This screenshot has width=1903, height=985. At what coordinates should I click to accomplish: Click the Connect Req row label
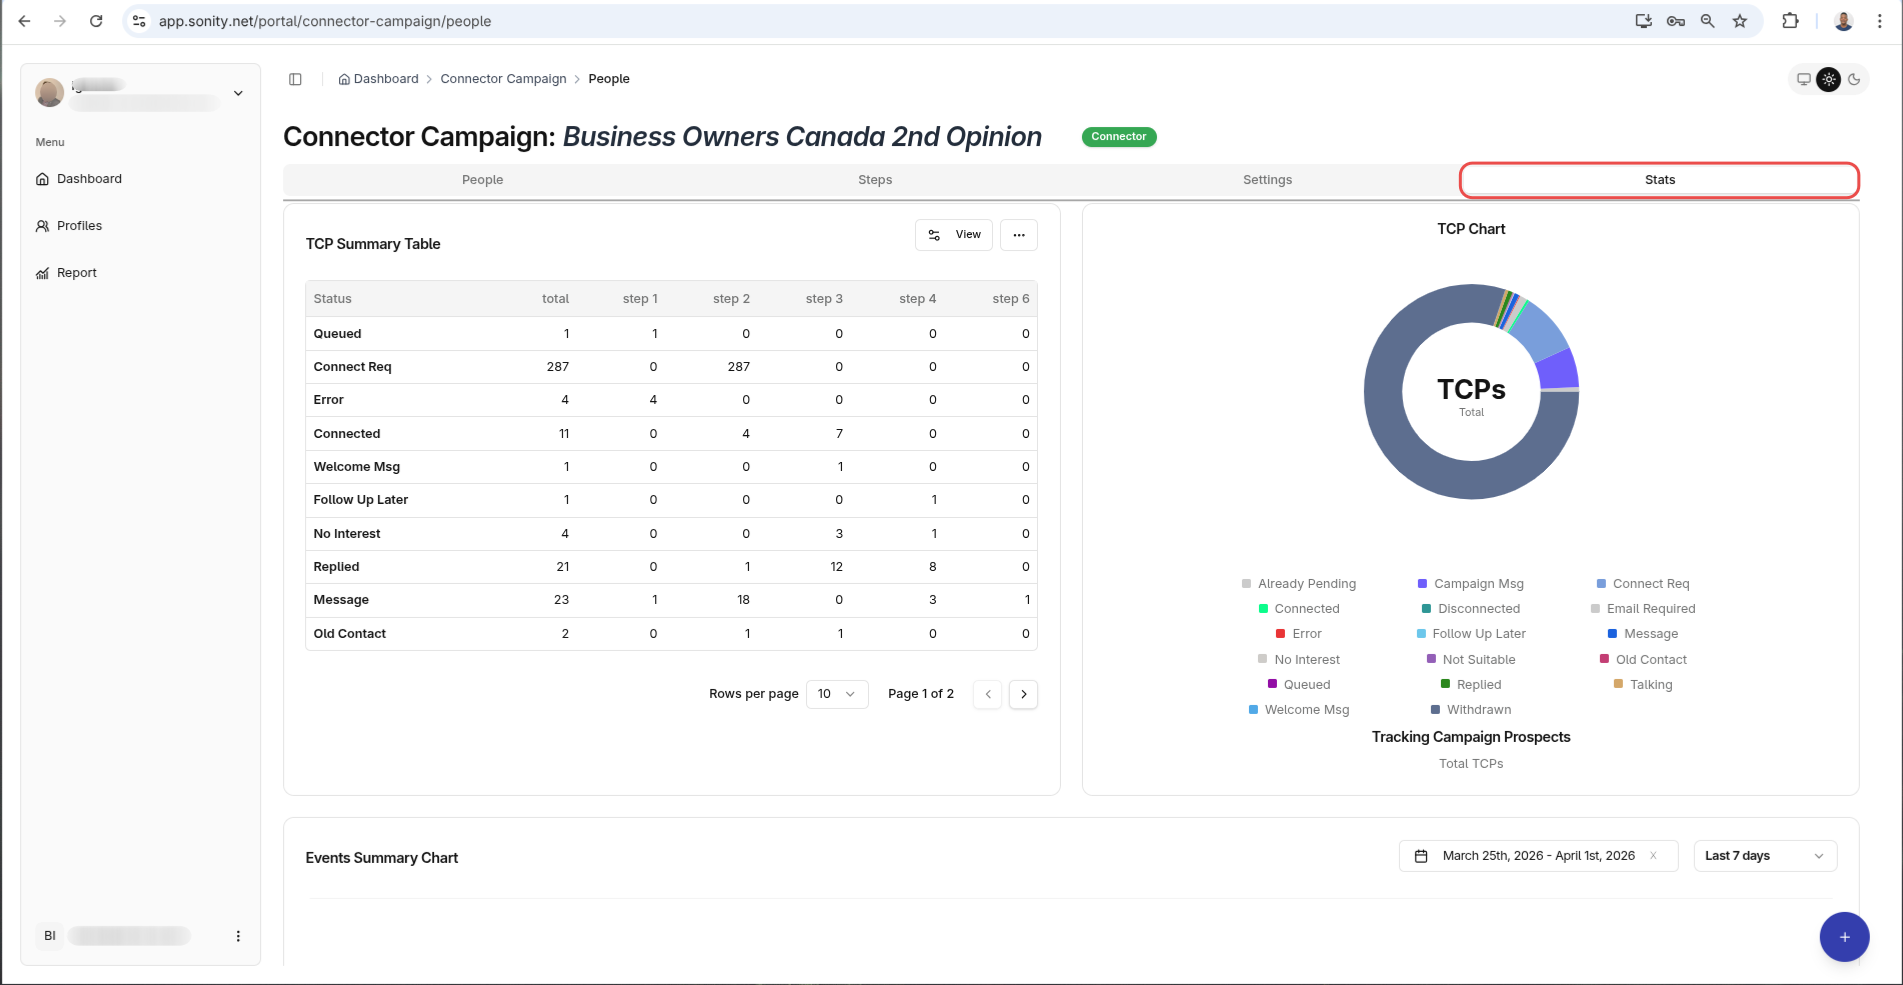[352, 367]
